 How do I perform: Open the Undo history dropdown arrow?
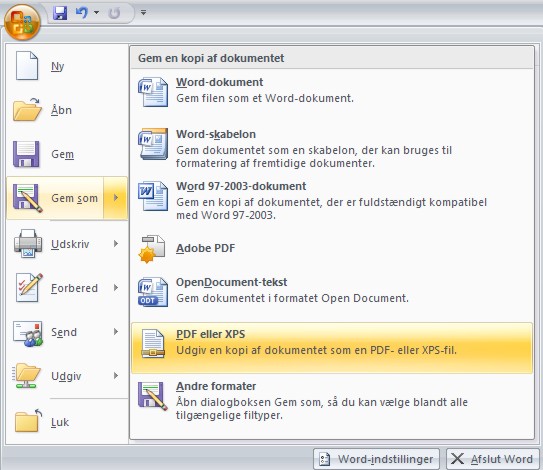[x=97, y=13]
